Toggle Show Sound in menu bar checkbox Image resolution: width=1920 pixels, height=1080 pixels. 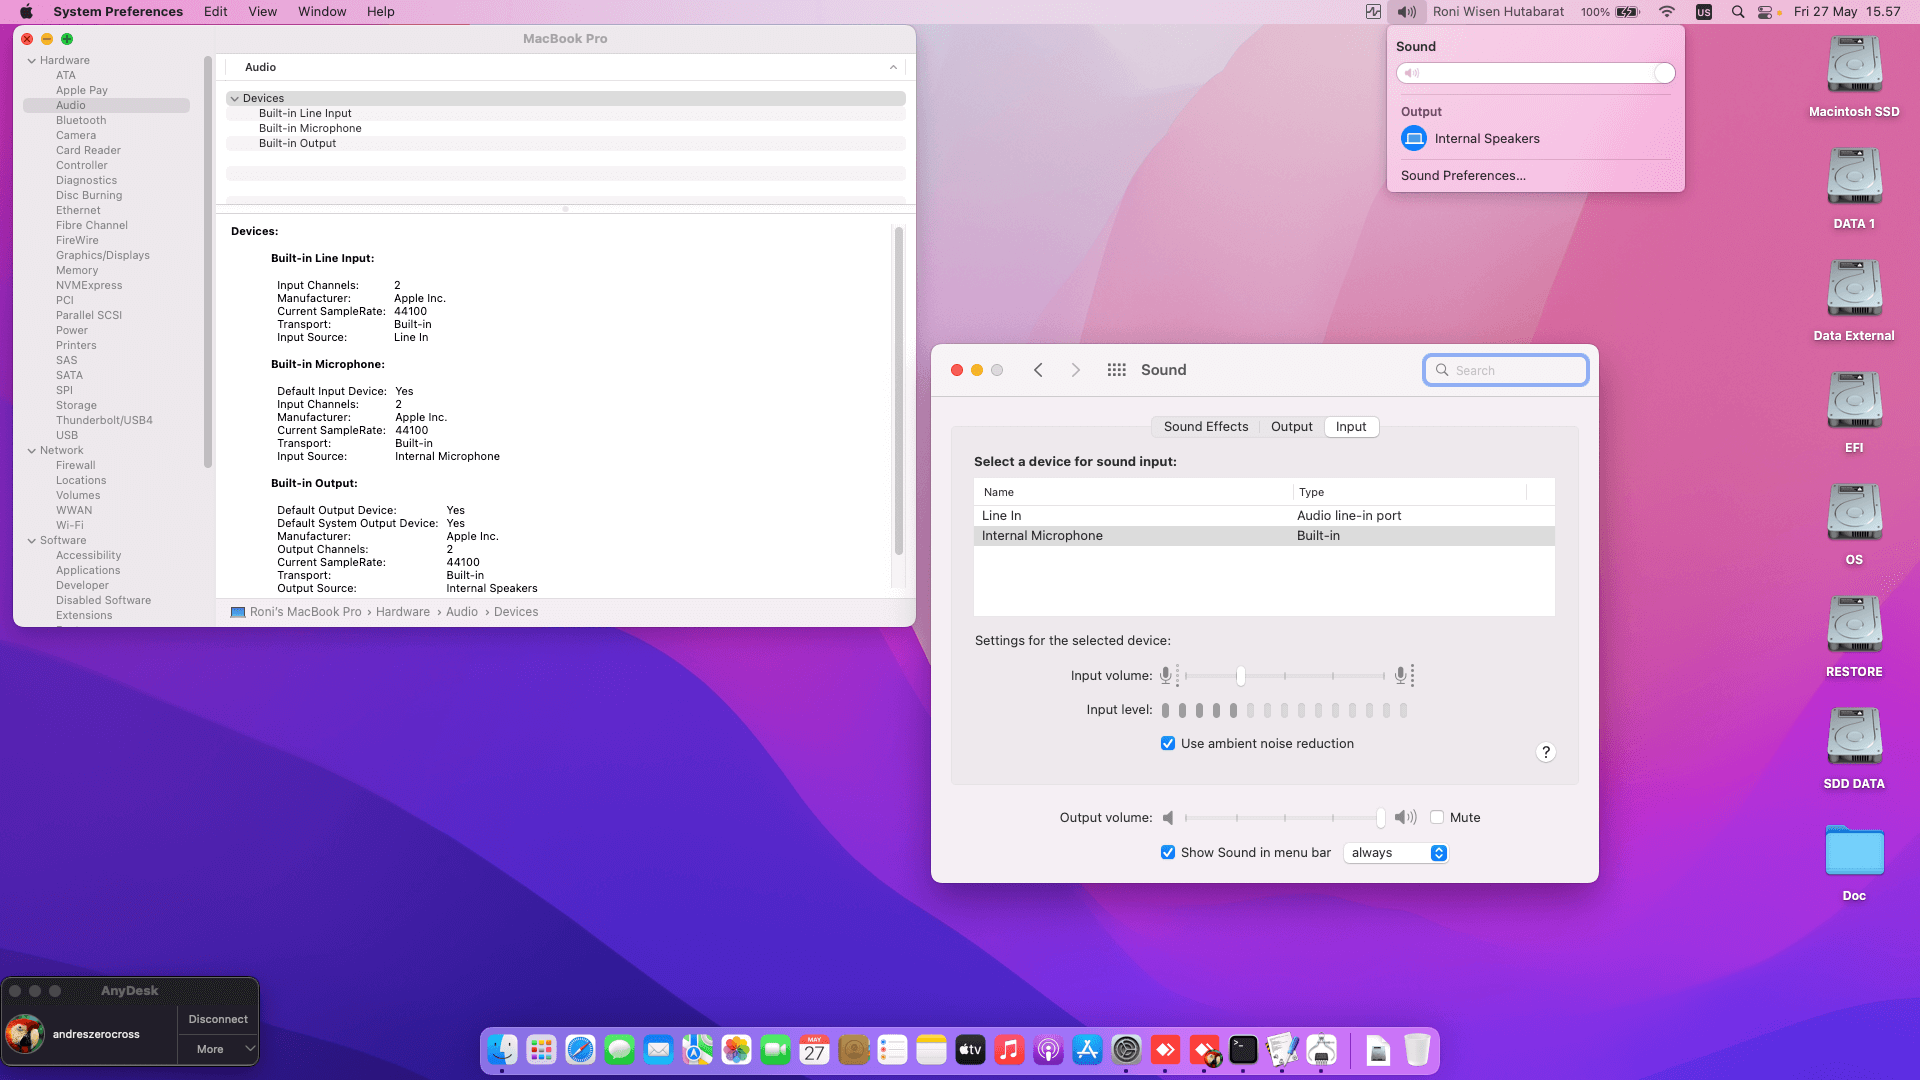[x=1167, y=853]
